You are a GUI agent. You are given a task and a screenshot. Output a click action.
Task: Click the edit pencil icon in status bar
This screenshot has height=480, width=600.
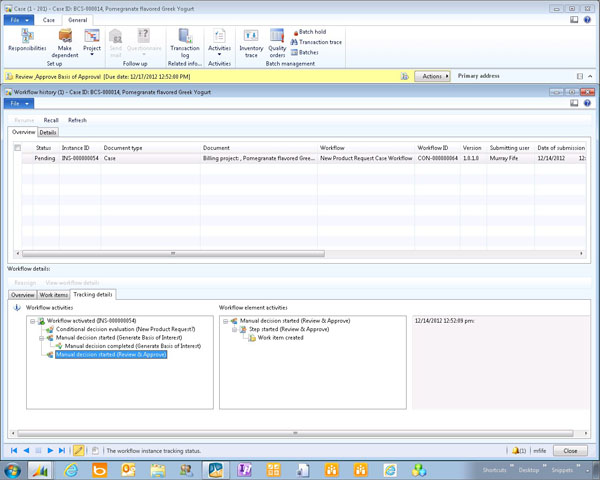78,451
